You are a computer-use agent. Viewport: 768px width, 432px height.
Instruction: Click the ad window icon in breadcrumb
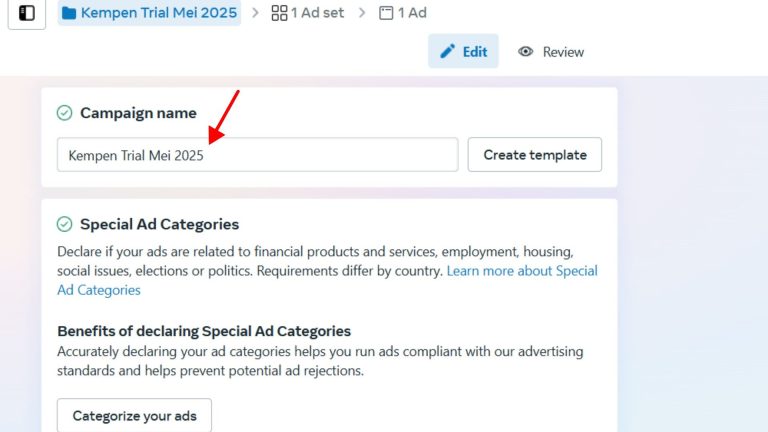pos(386,13)
